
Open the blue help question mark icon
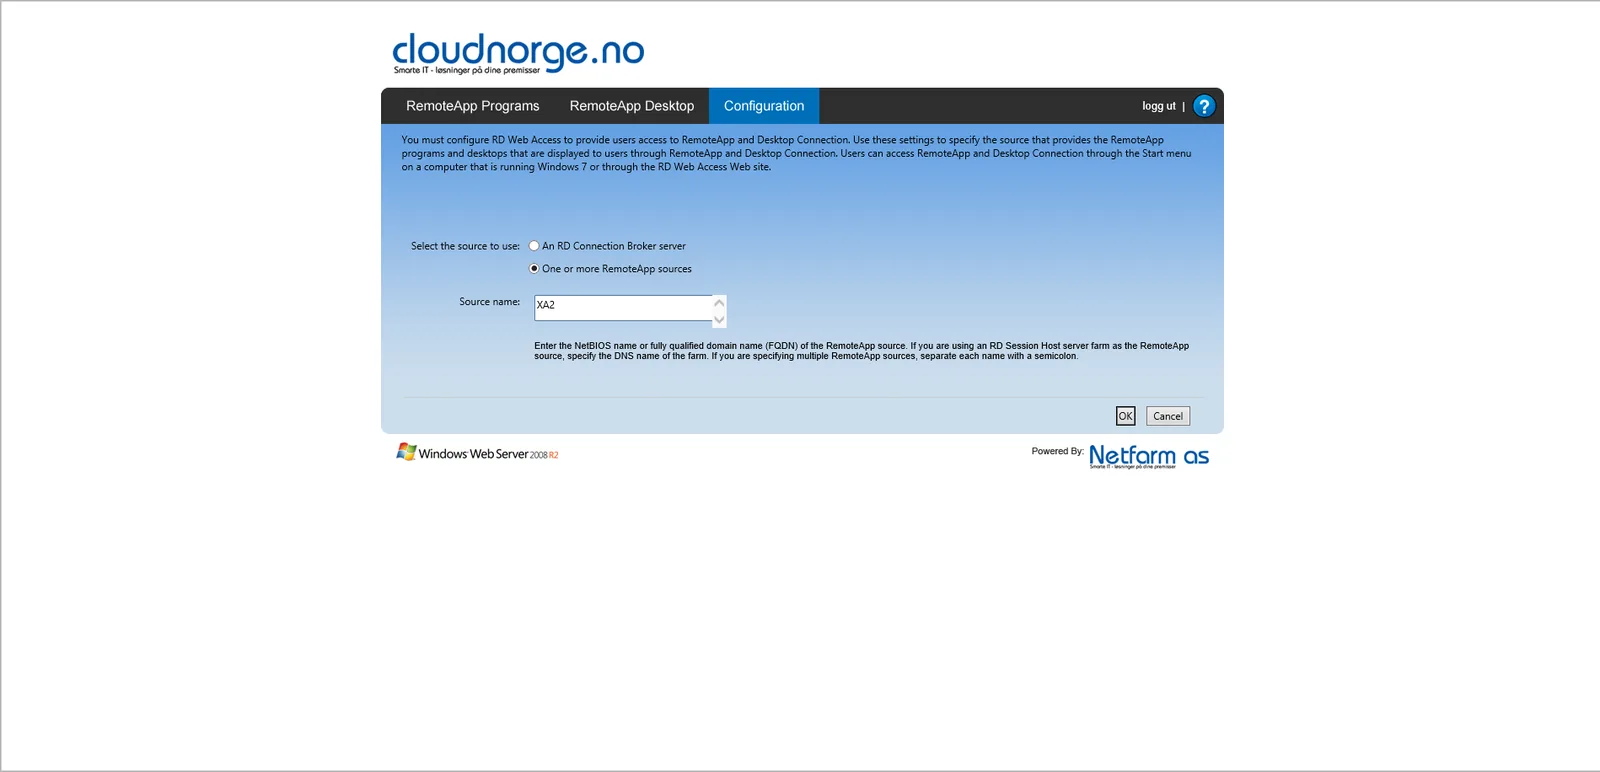point(1204,106)
